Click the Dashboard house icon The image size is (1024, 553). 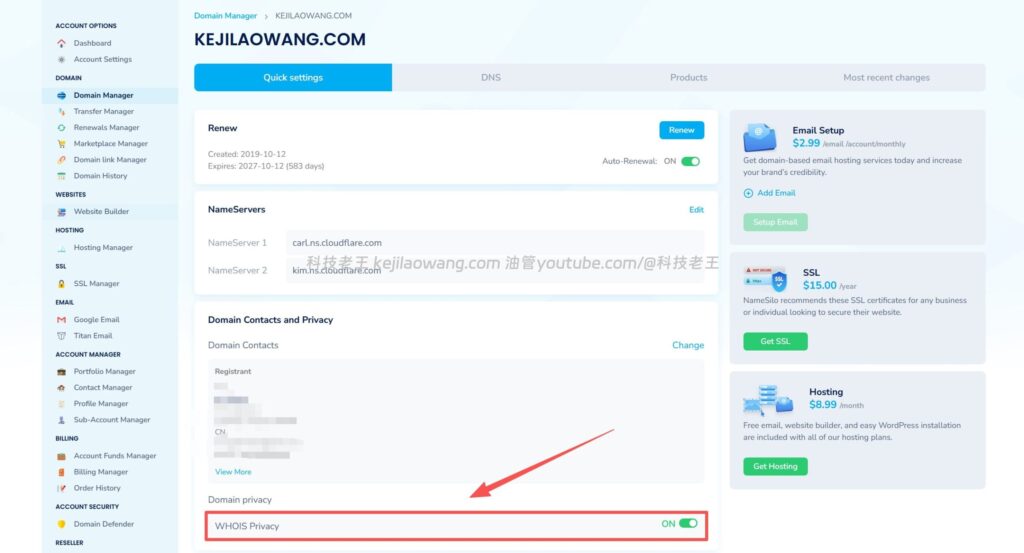[x=61, y=43]
